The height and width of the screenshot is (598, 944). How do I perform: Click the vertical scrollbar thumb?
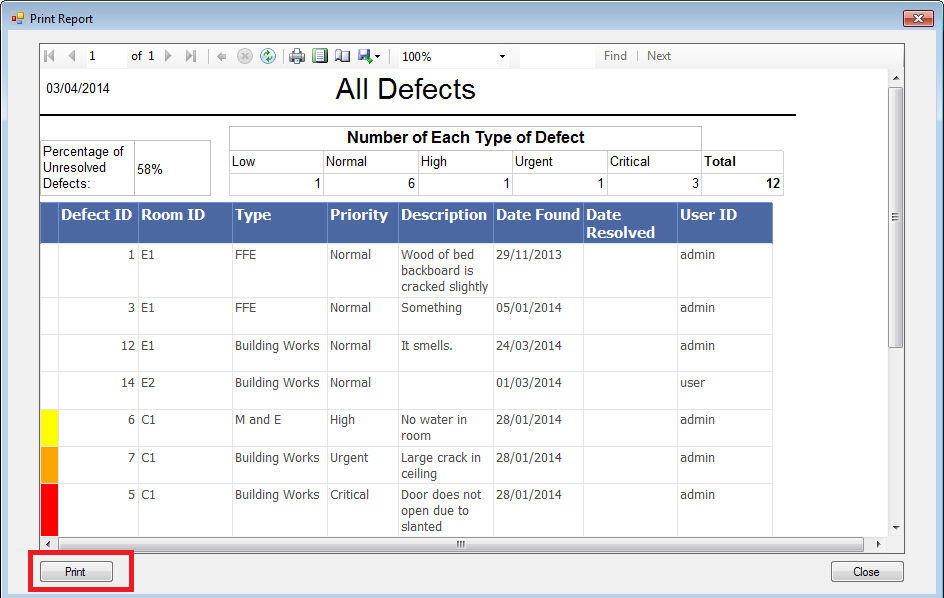pos(896,217)
